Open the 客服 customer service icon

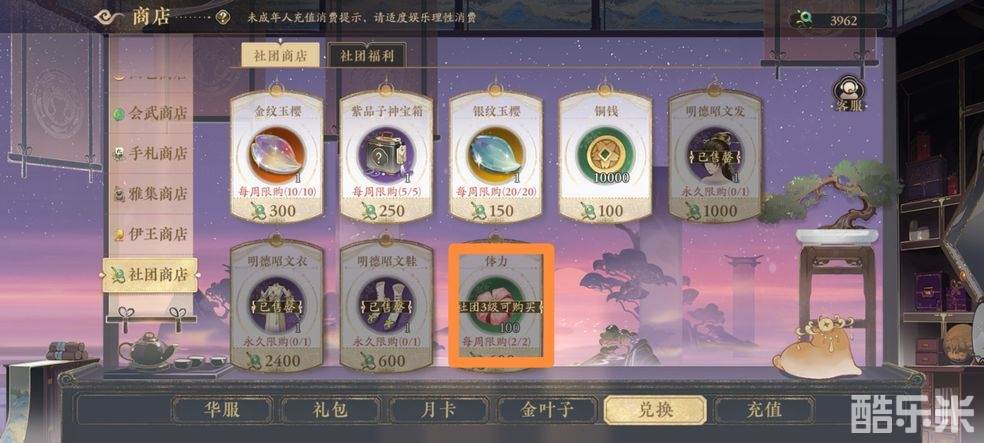[849, 95]
